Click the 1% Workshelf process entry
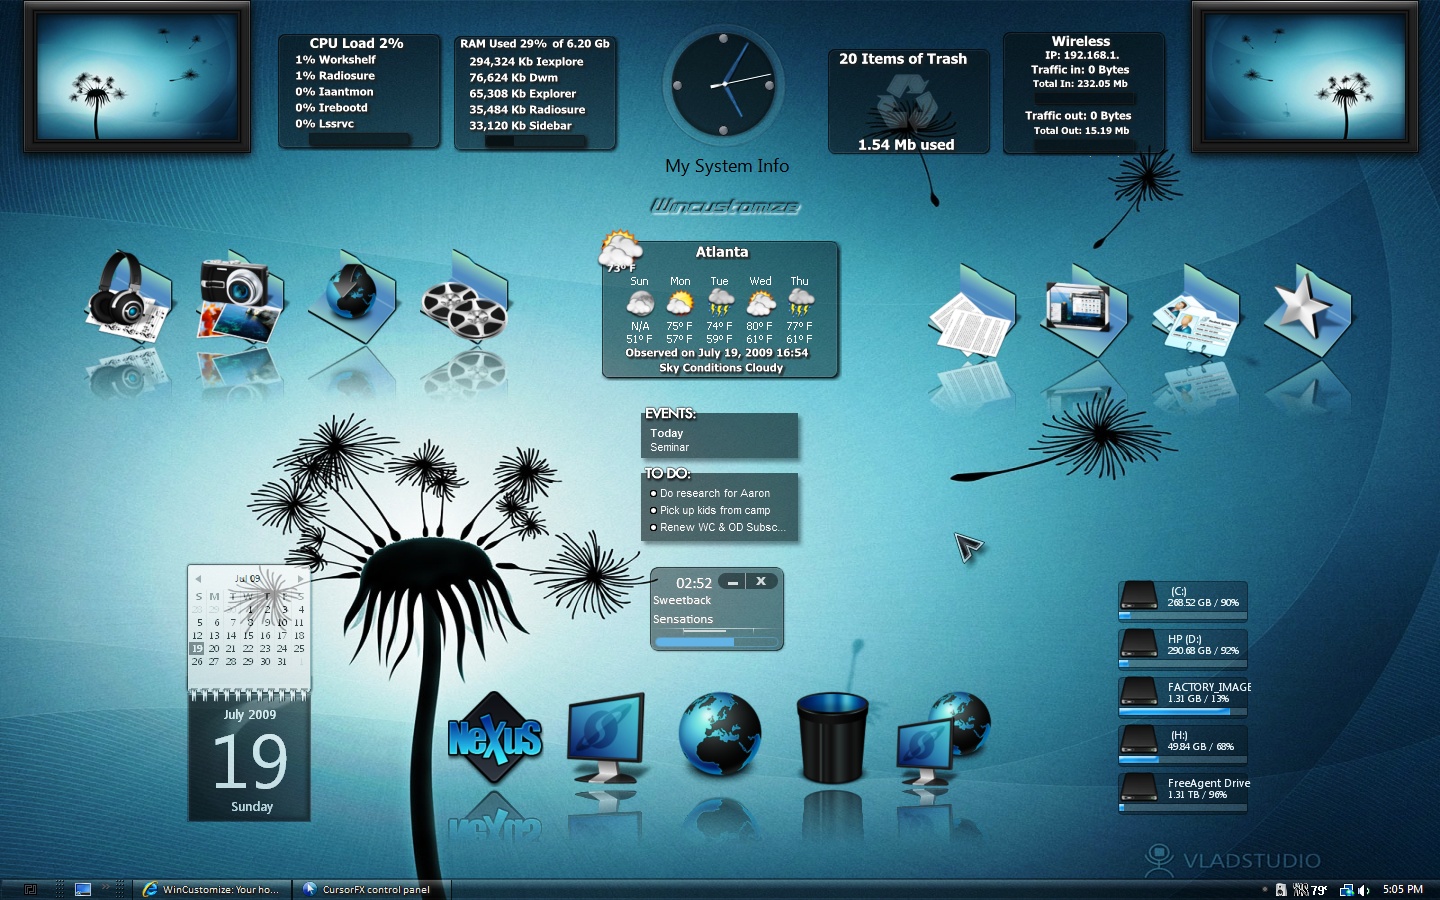The image size is (1440, 900). (335, 60)
